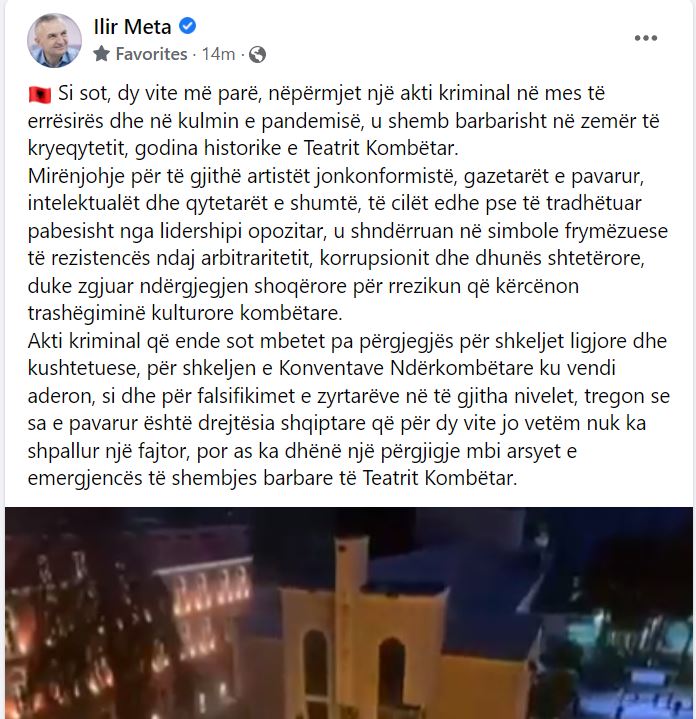This screenshot has height=719, width=696.
Task: Click the line starting "Mirënjohje për të gjithë"
Action: coord(336,176)
